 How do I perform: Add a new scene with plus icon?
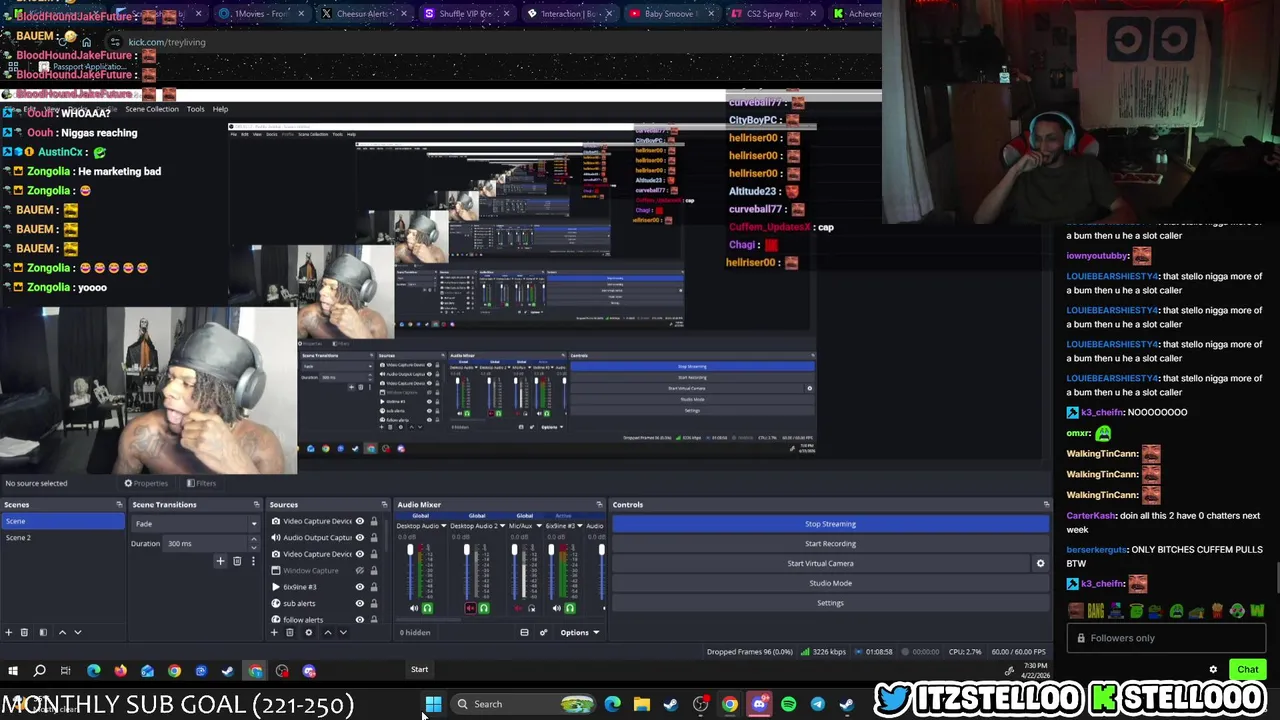(x=8, y=632)
